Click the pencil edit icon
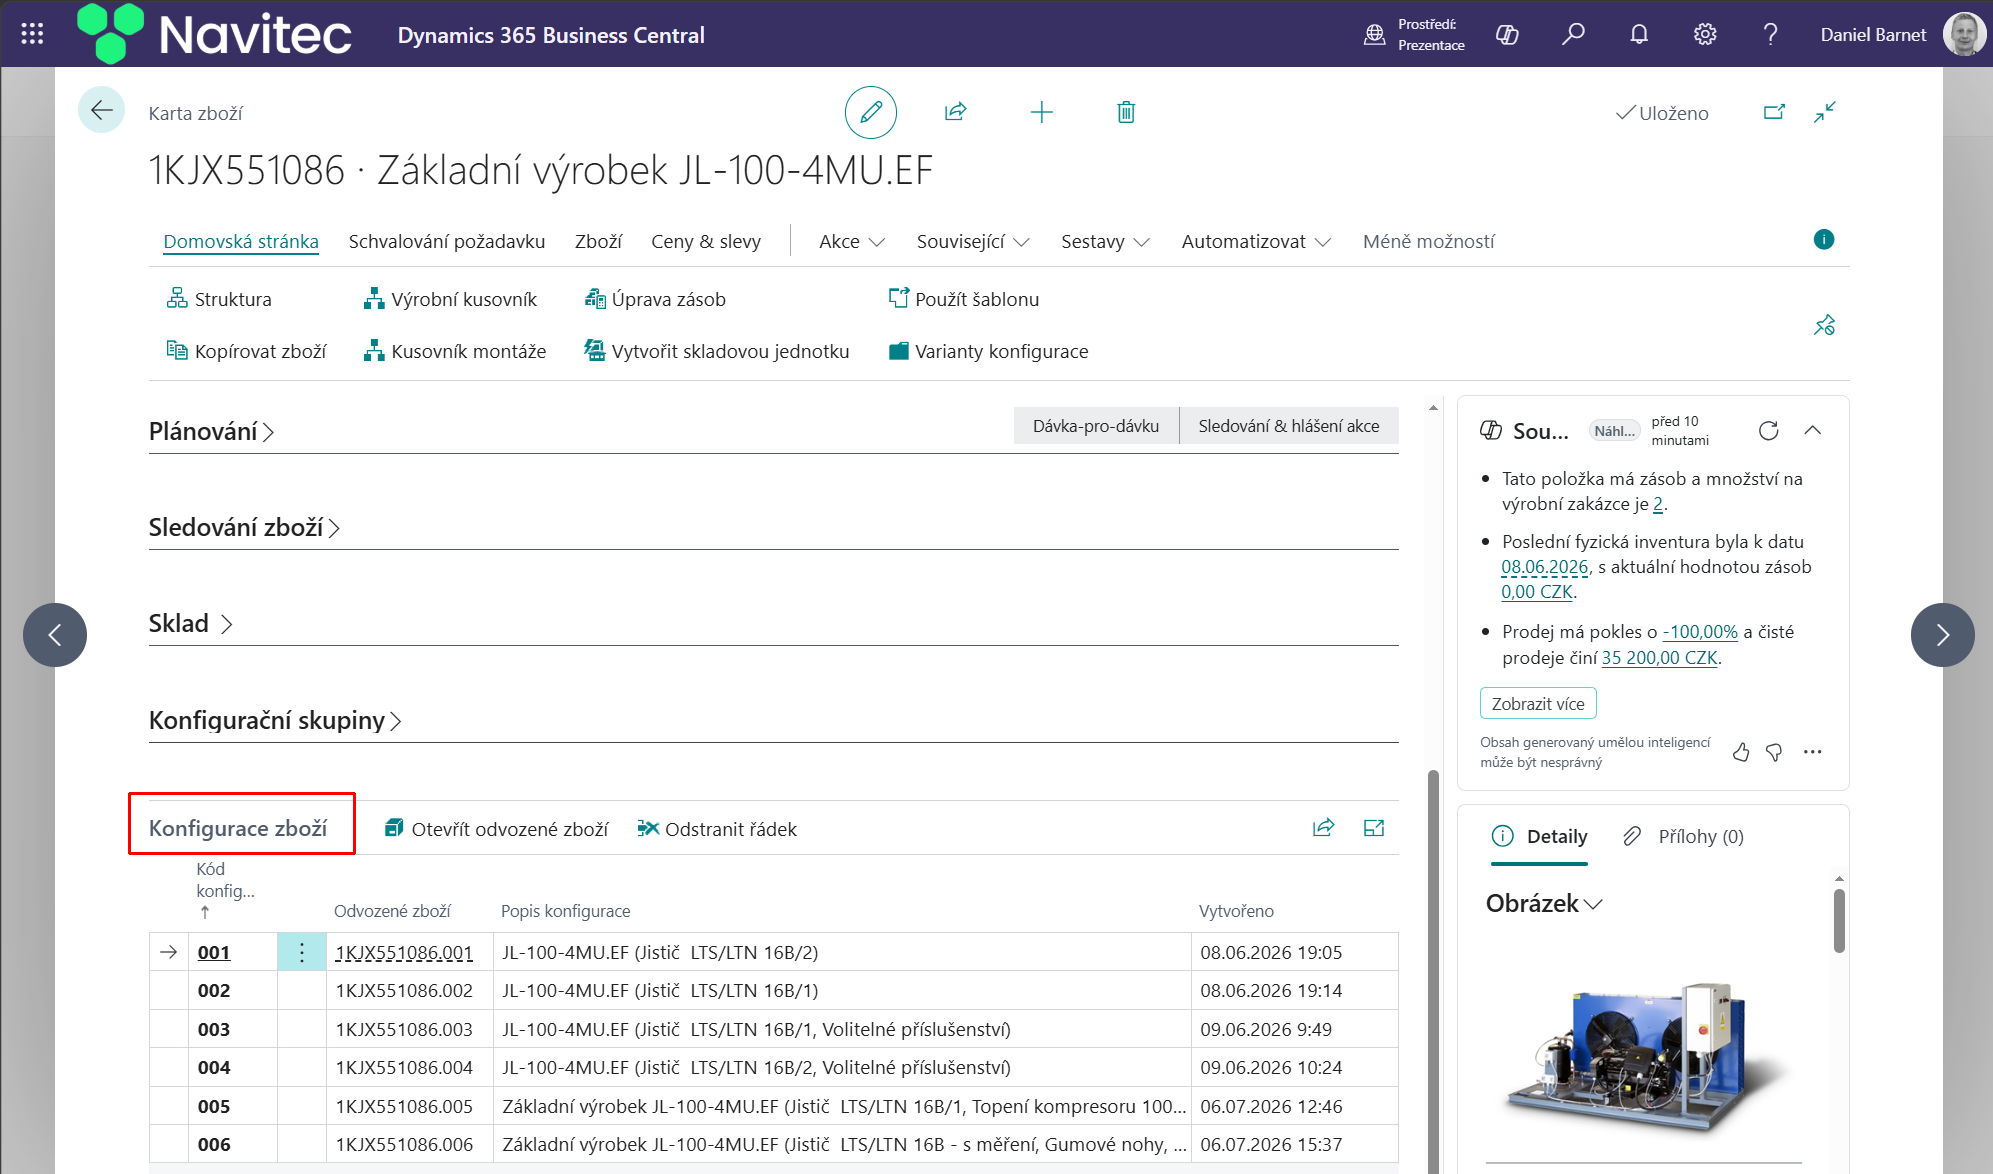This screenshot has width=1993, height=1174. tap(870, 112)
